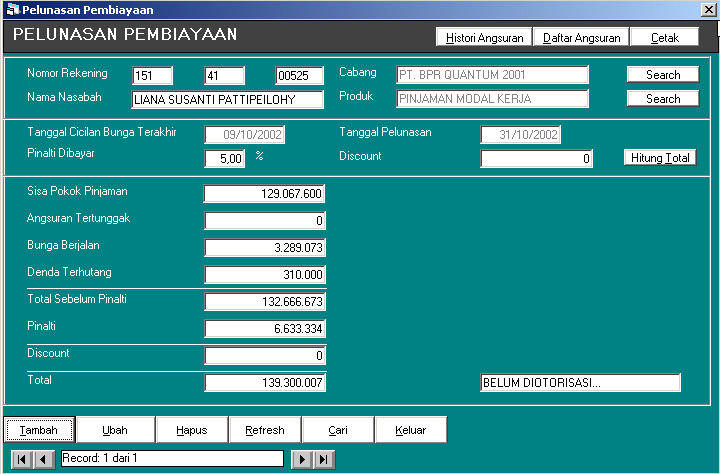Viewport: 720px width, 474px height.
Task: Open Daftar Angsuran list
Action: pyautogui.click(x=582, y=37)
